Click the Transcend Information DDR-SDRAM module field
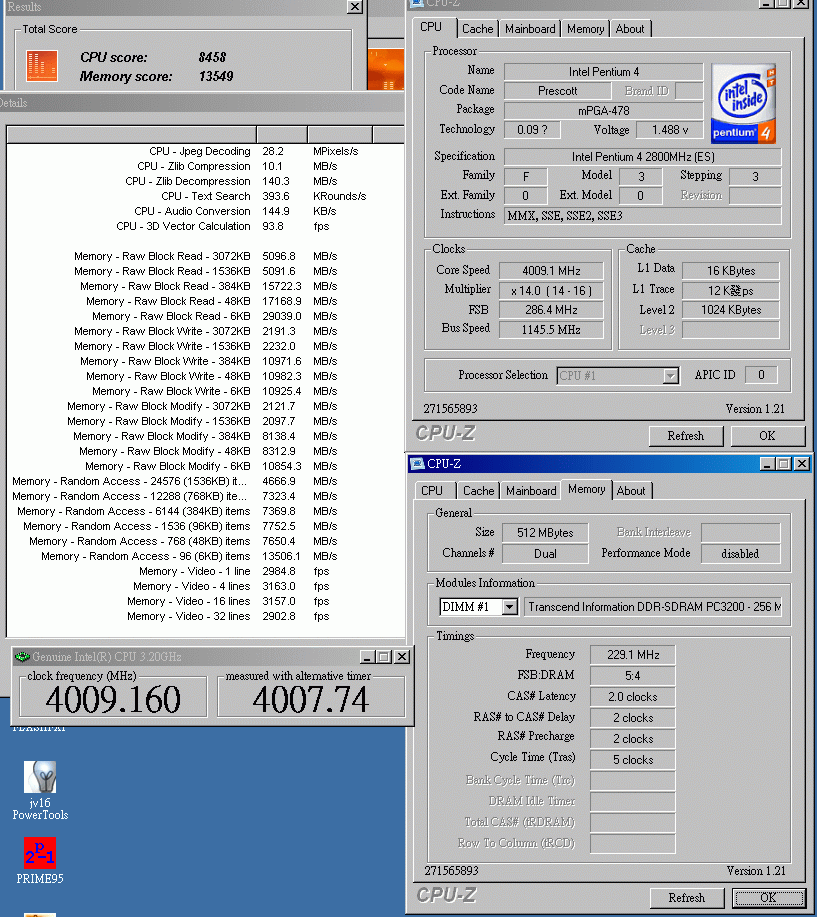The width and height of the screenshot is (817, 917). [653, 607]
